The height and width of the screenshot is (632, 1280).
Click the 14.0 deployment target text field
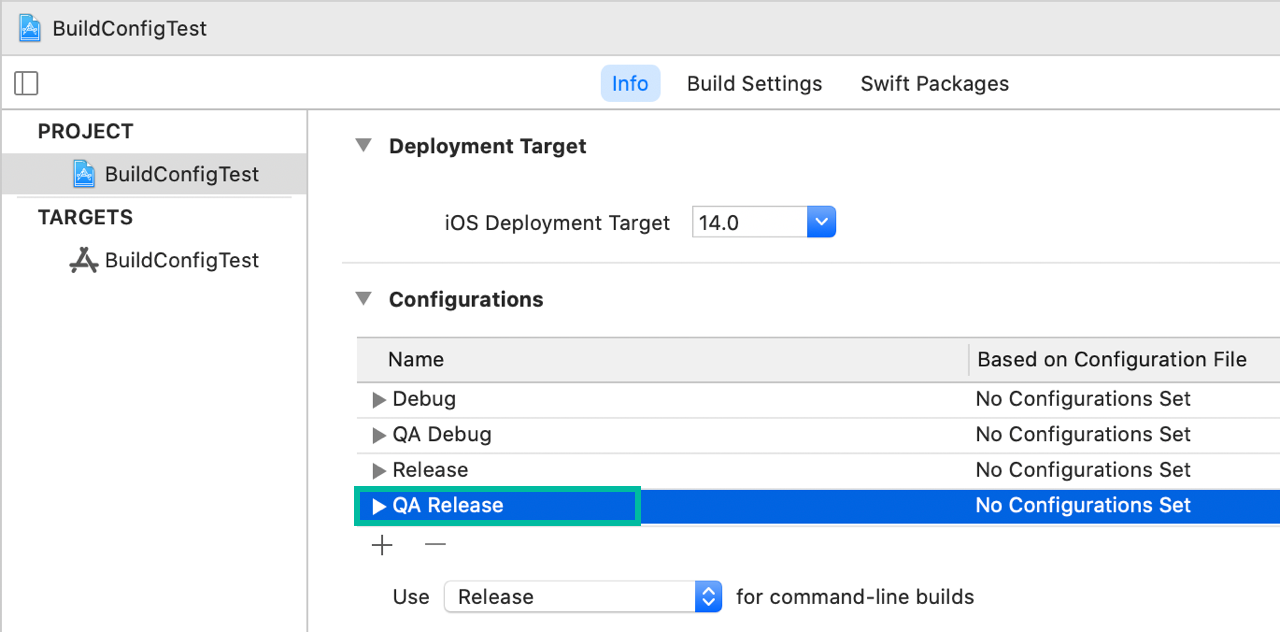[x=748, y=222]
